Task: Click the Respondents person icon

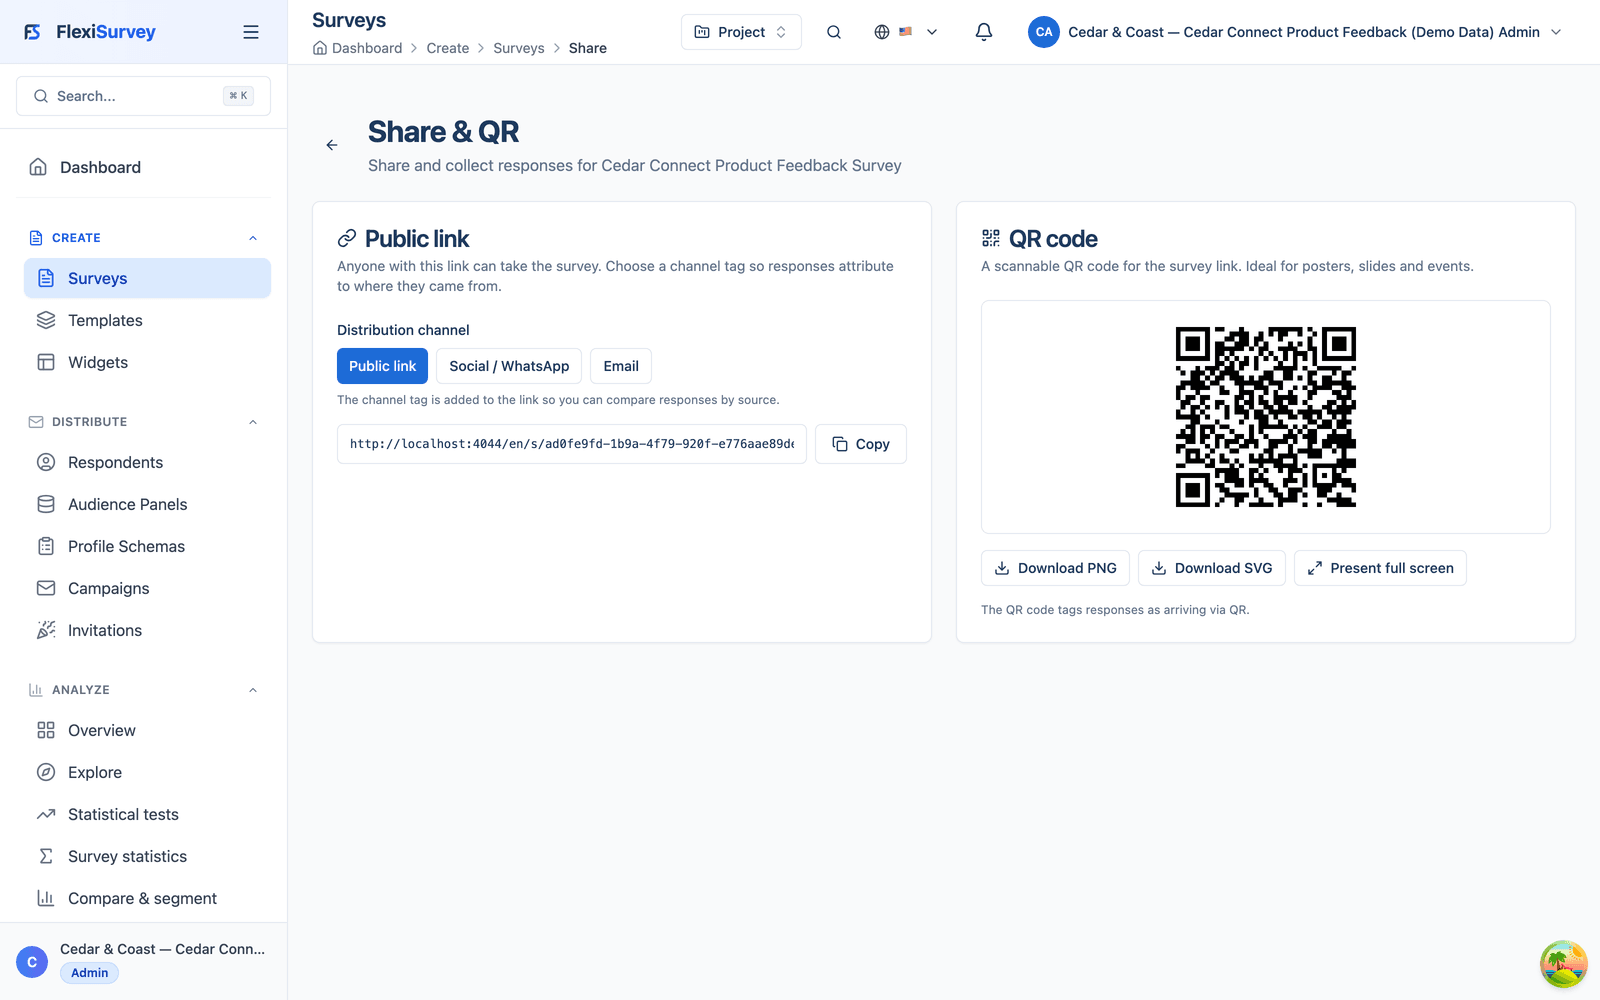Action: tap(46, 462)
